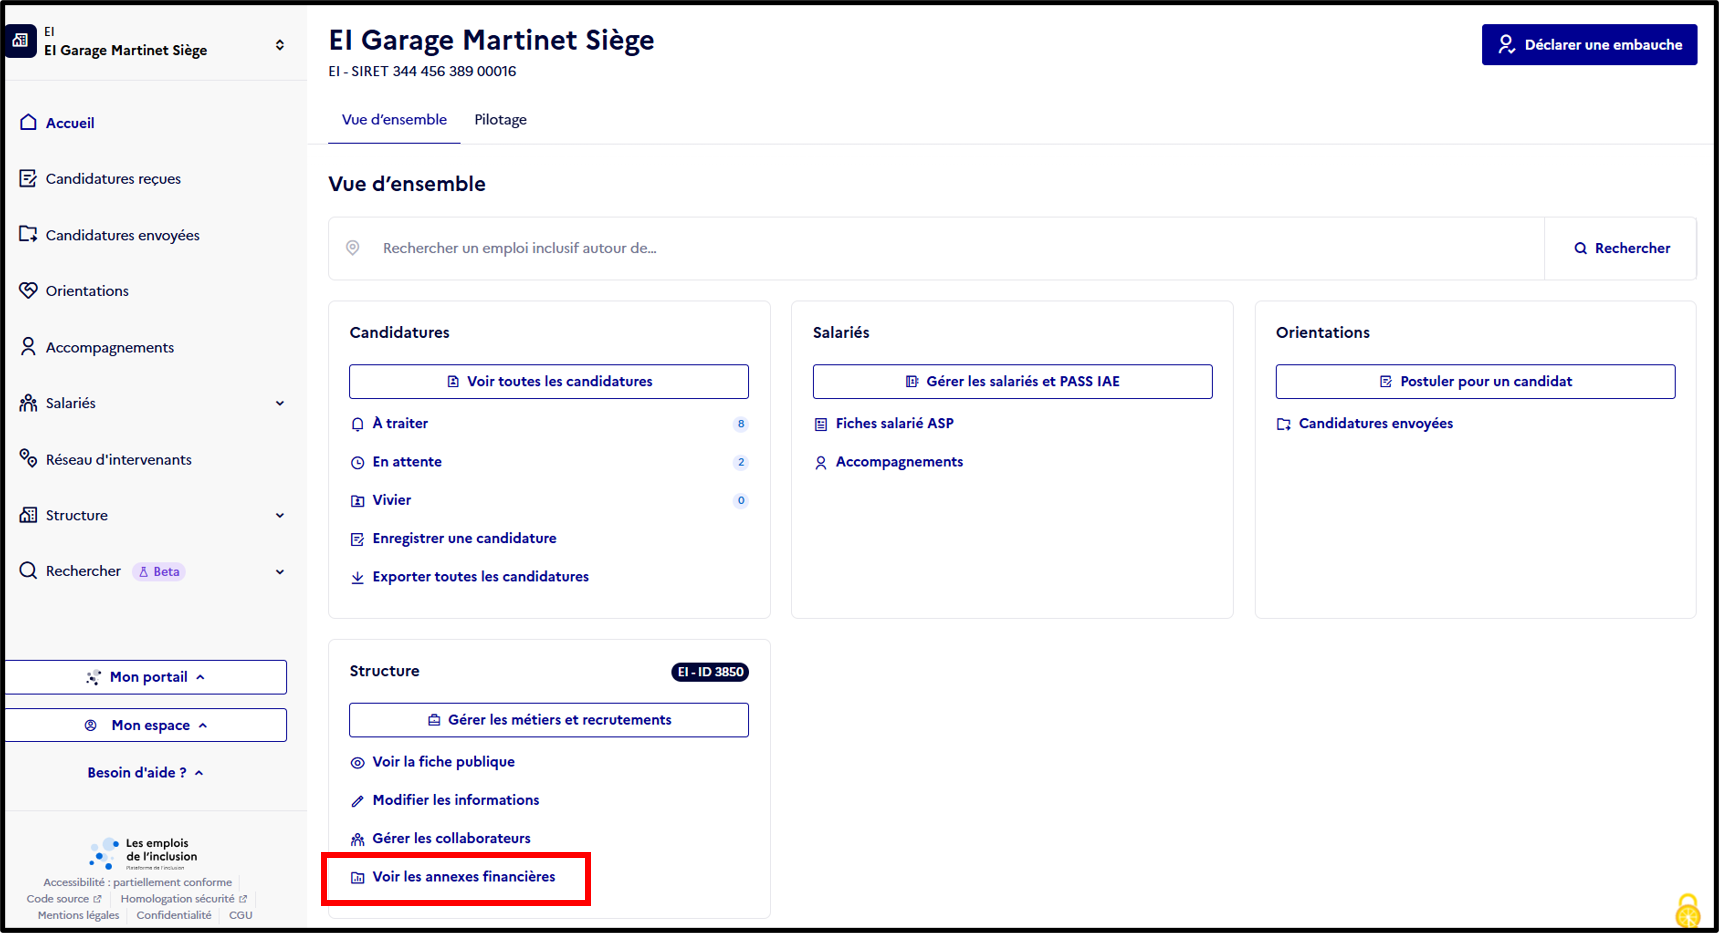This screenshot has height=933, width=1719.
Task: Click the clock icon beside En attente
Action: tap(357, 462)
